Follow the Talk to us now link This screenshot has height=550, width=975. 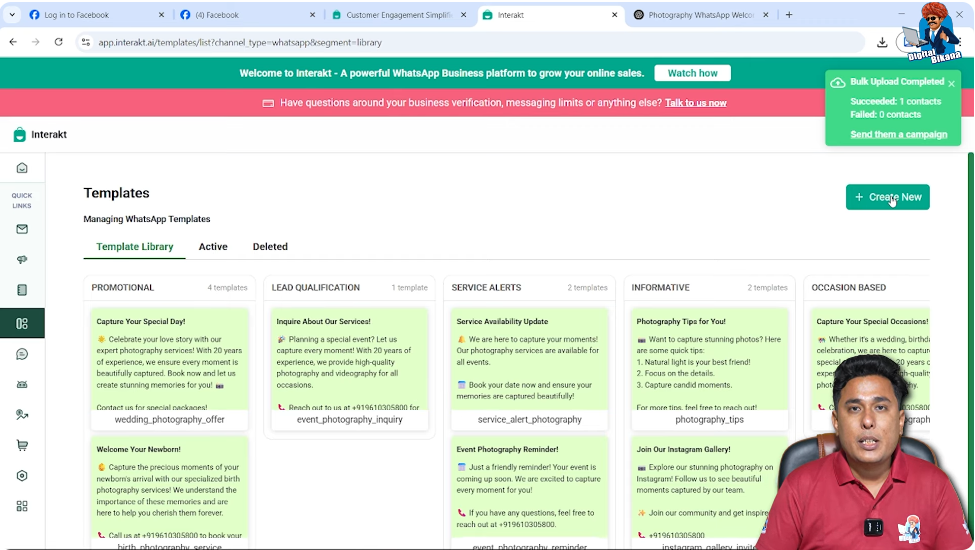tap(695, 103)
